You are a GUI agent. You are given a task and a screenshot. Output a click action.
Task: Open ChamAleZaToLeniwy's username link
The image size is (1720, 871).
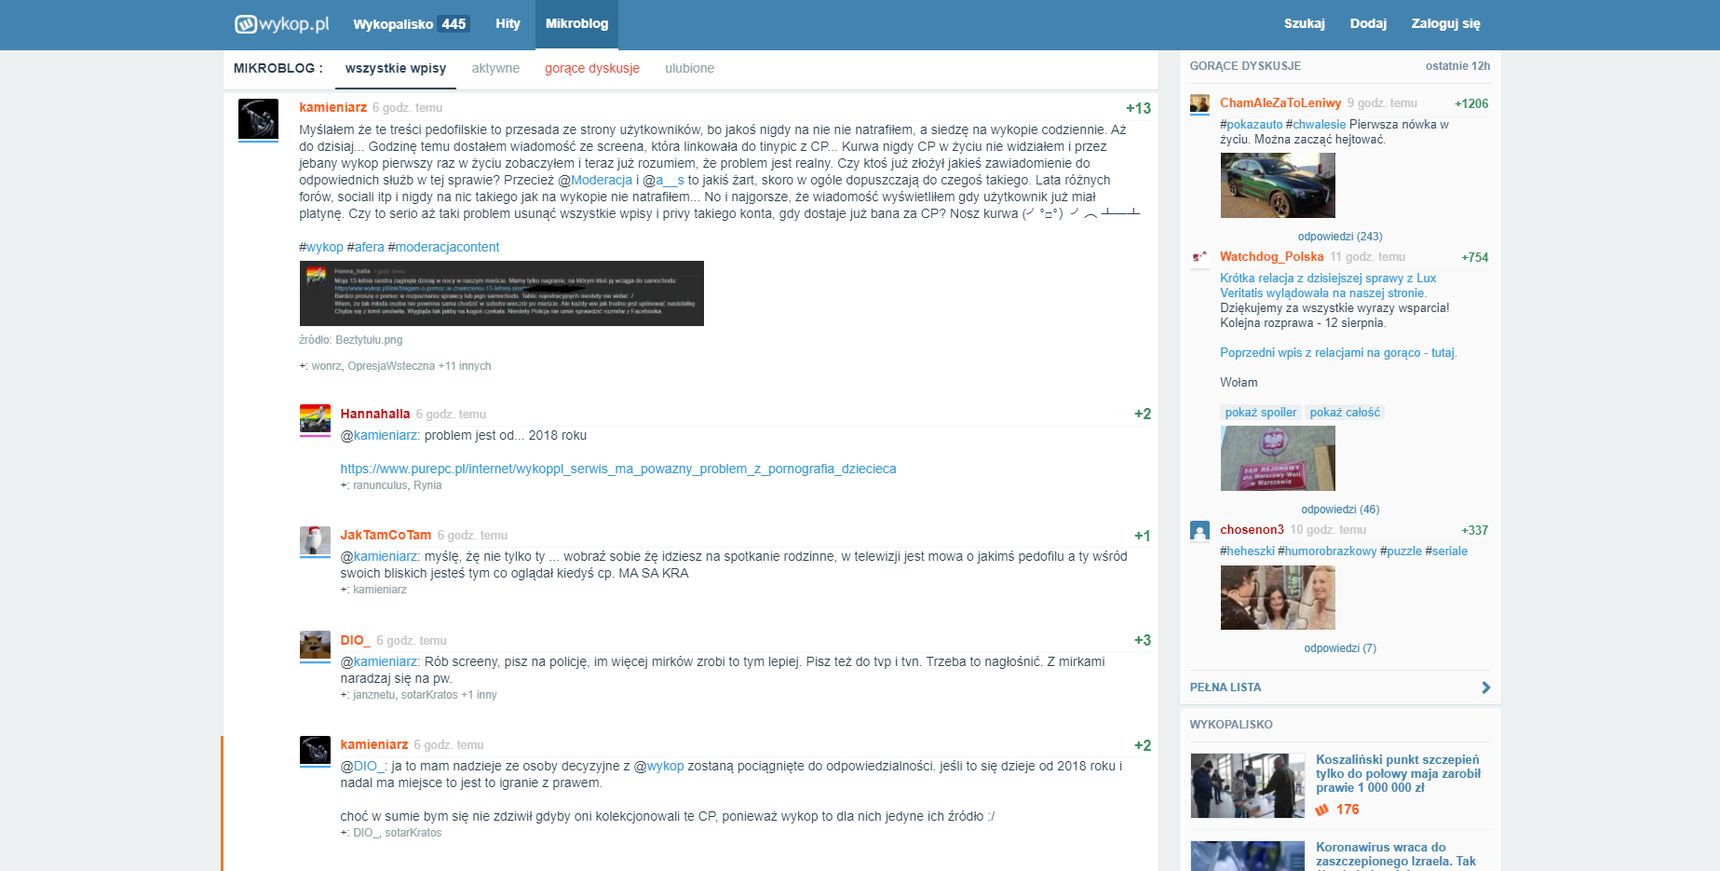coord(1280,103)
